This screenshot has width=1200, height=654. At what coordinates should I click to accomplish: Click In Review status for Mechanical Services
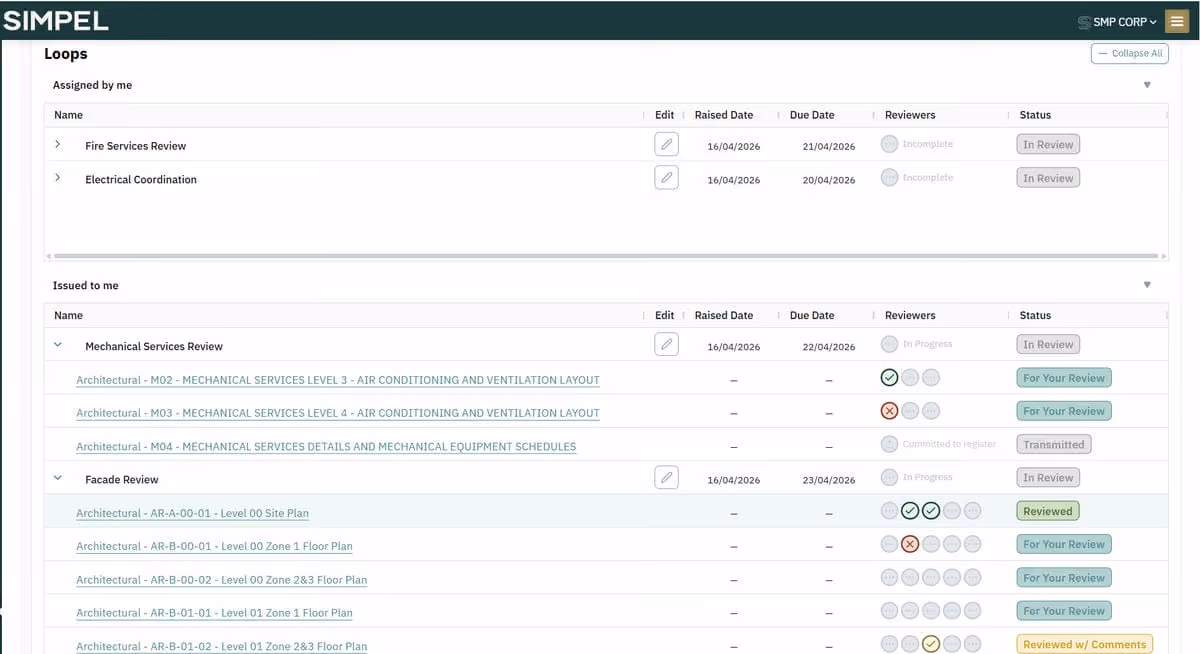point(1048,344)
